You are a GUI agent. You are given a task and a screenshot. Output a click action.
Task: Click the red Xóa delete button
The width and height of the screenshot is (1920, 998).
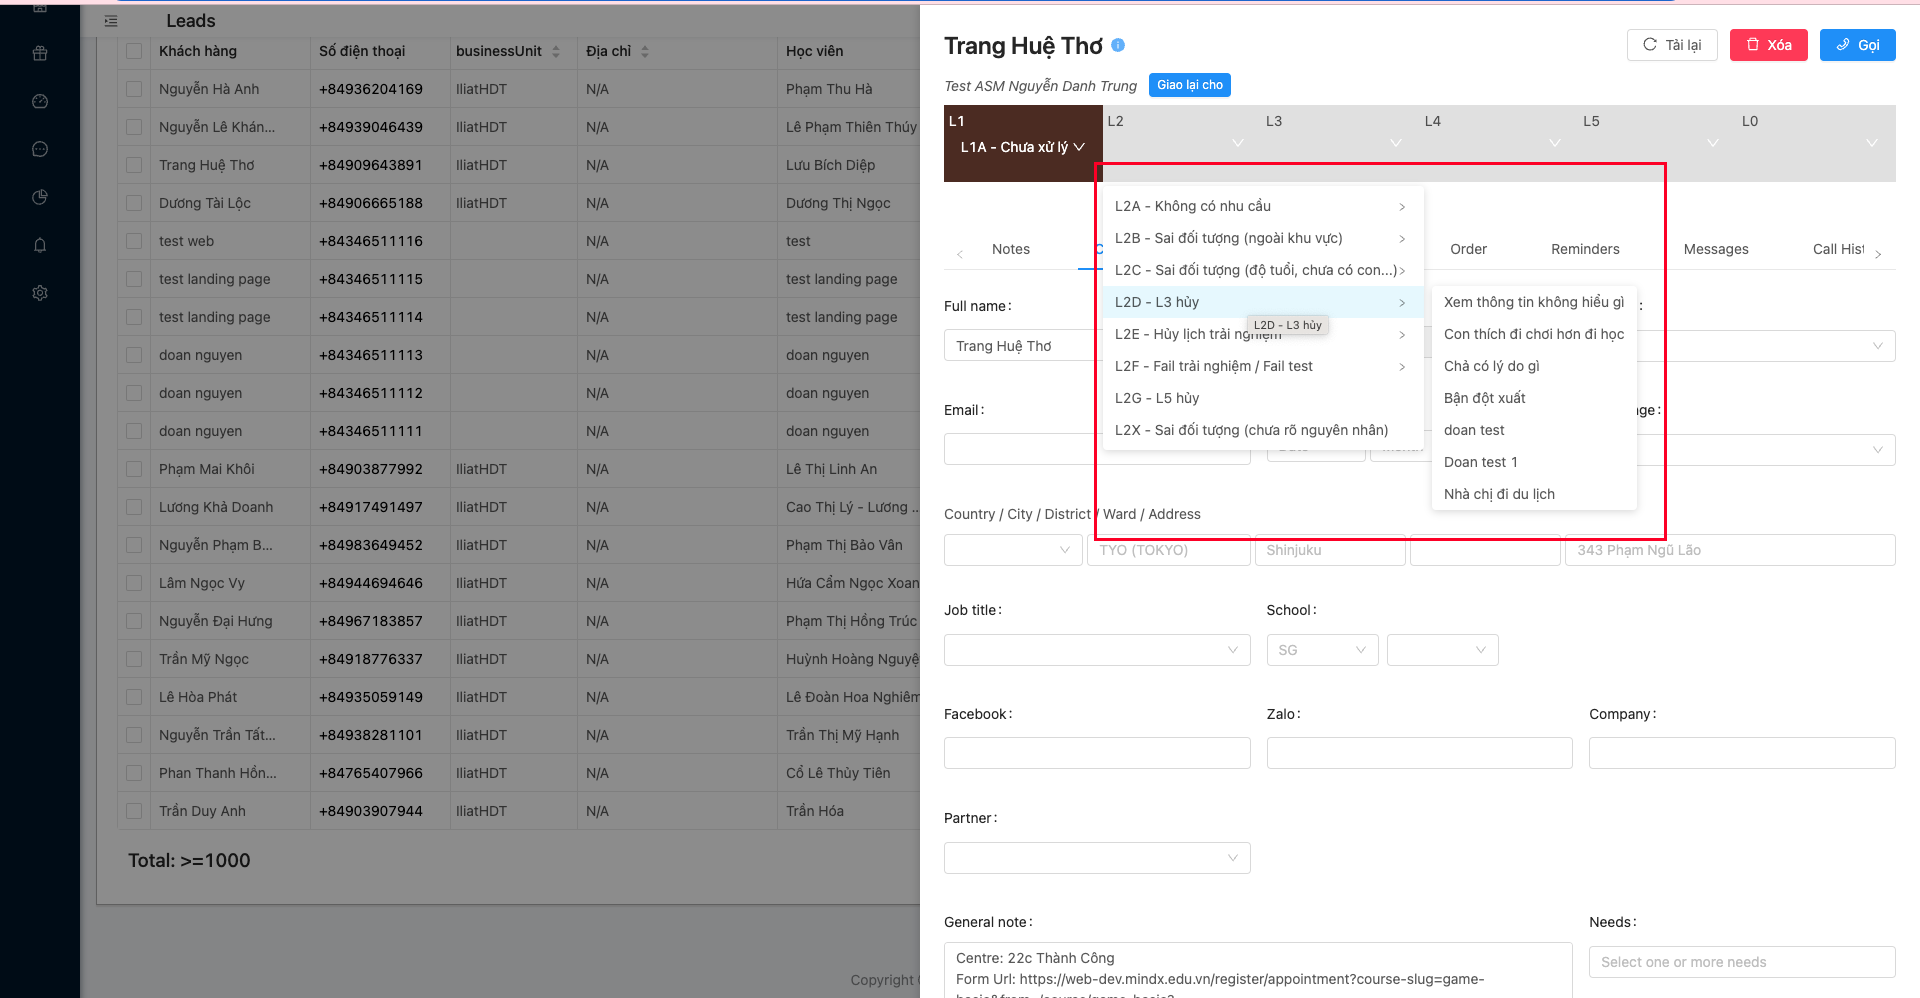[1768, 45]
